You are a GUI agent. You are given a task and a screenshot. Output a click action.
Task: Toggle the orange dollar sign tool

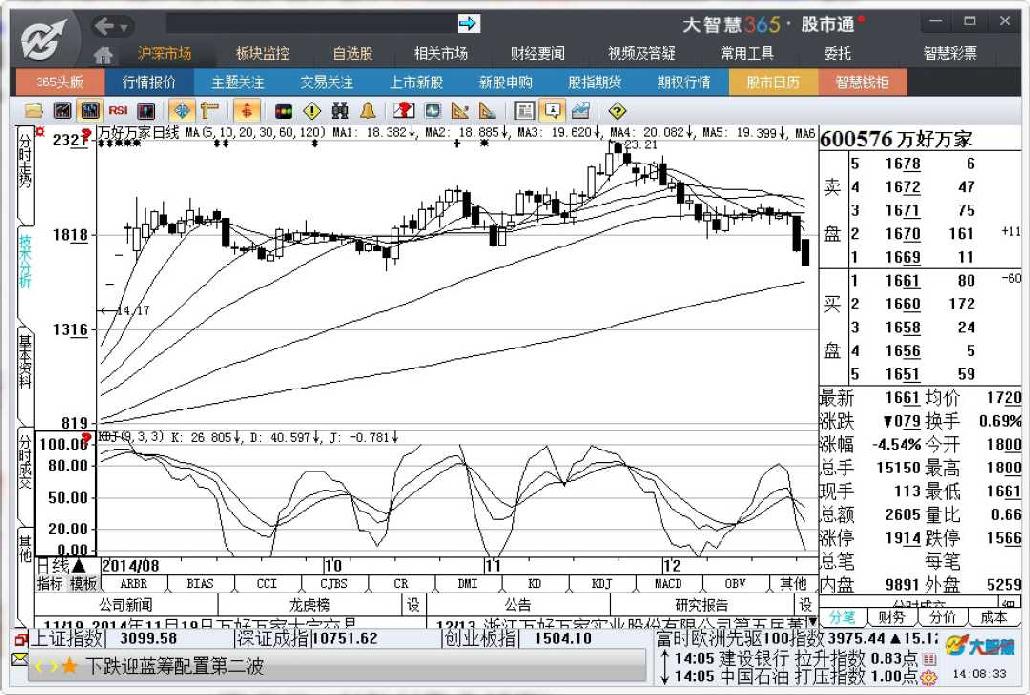tap(246, 110)
